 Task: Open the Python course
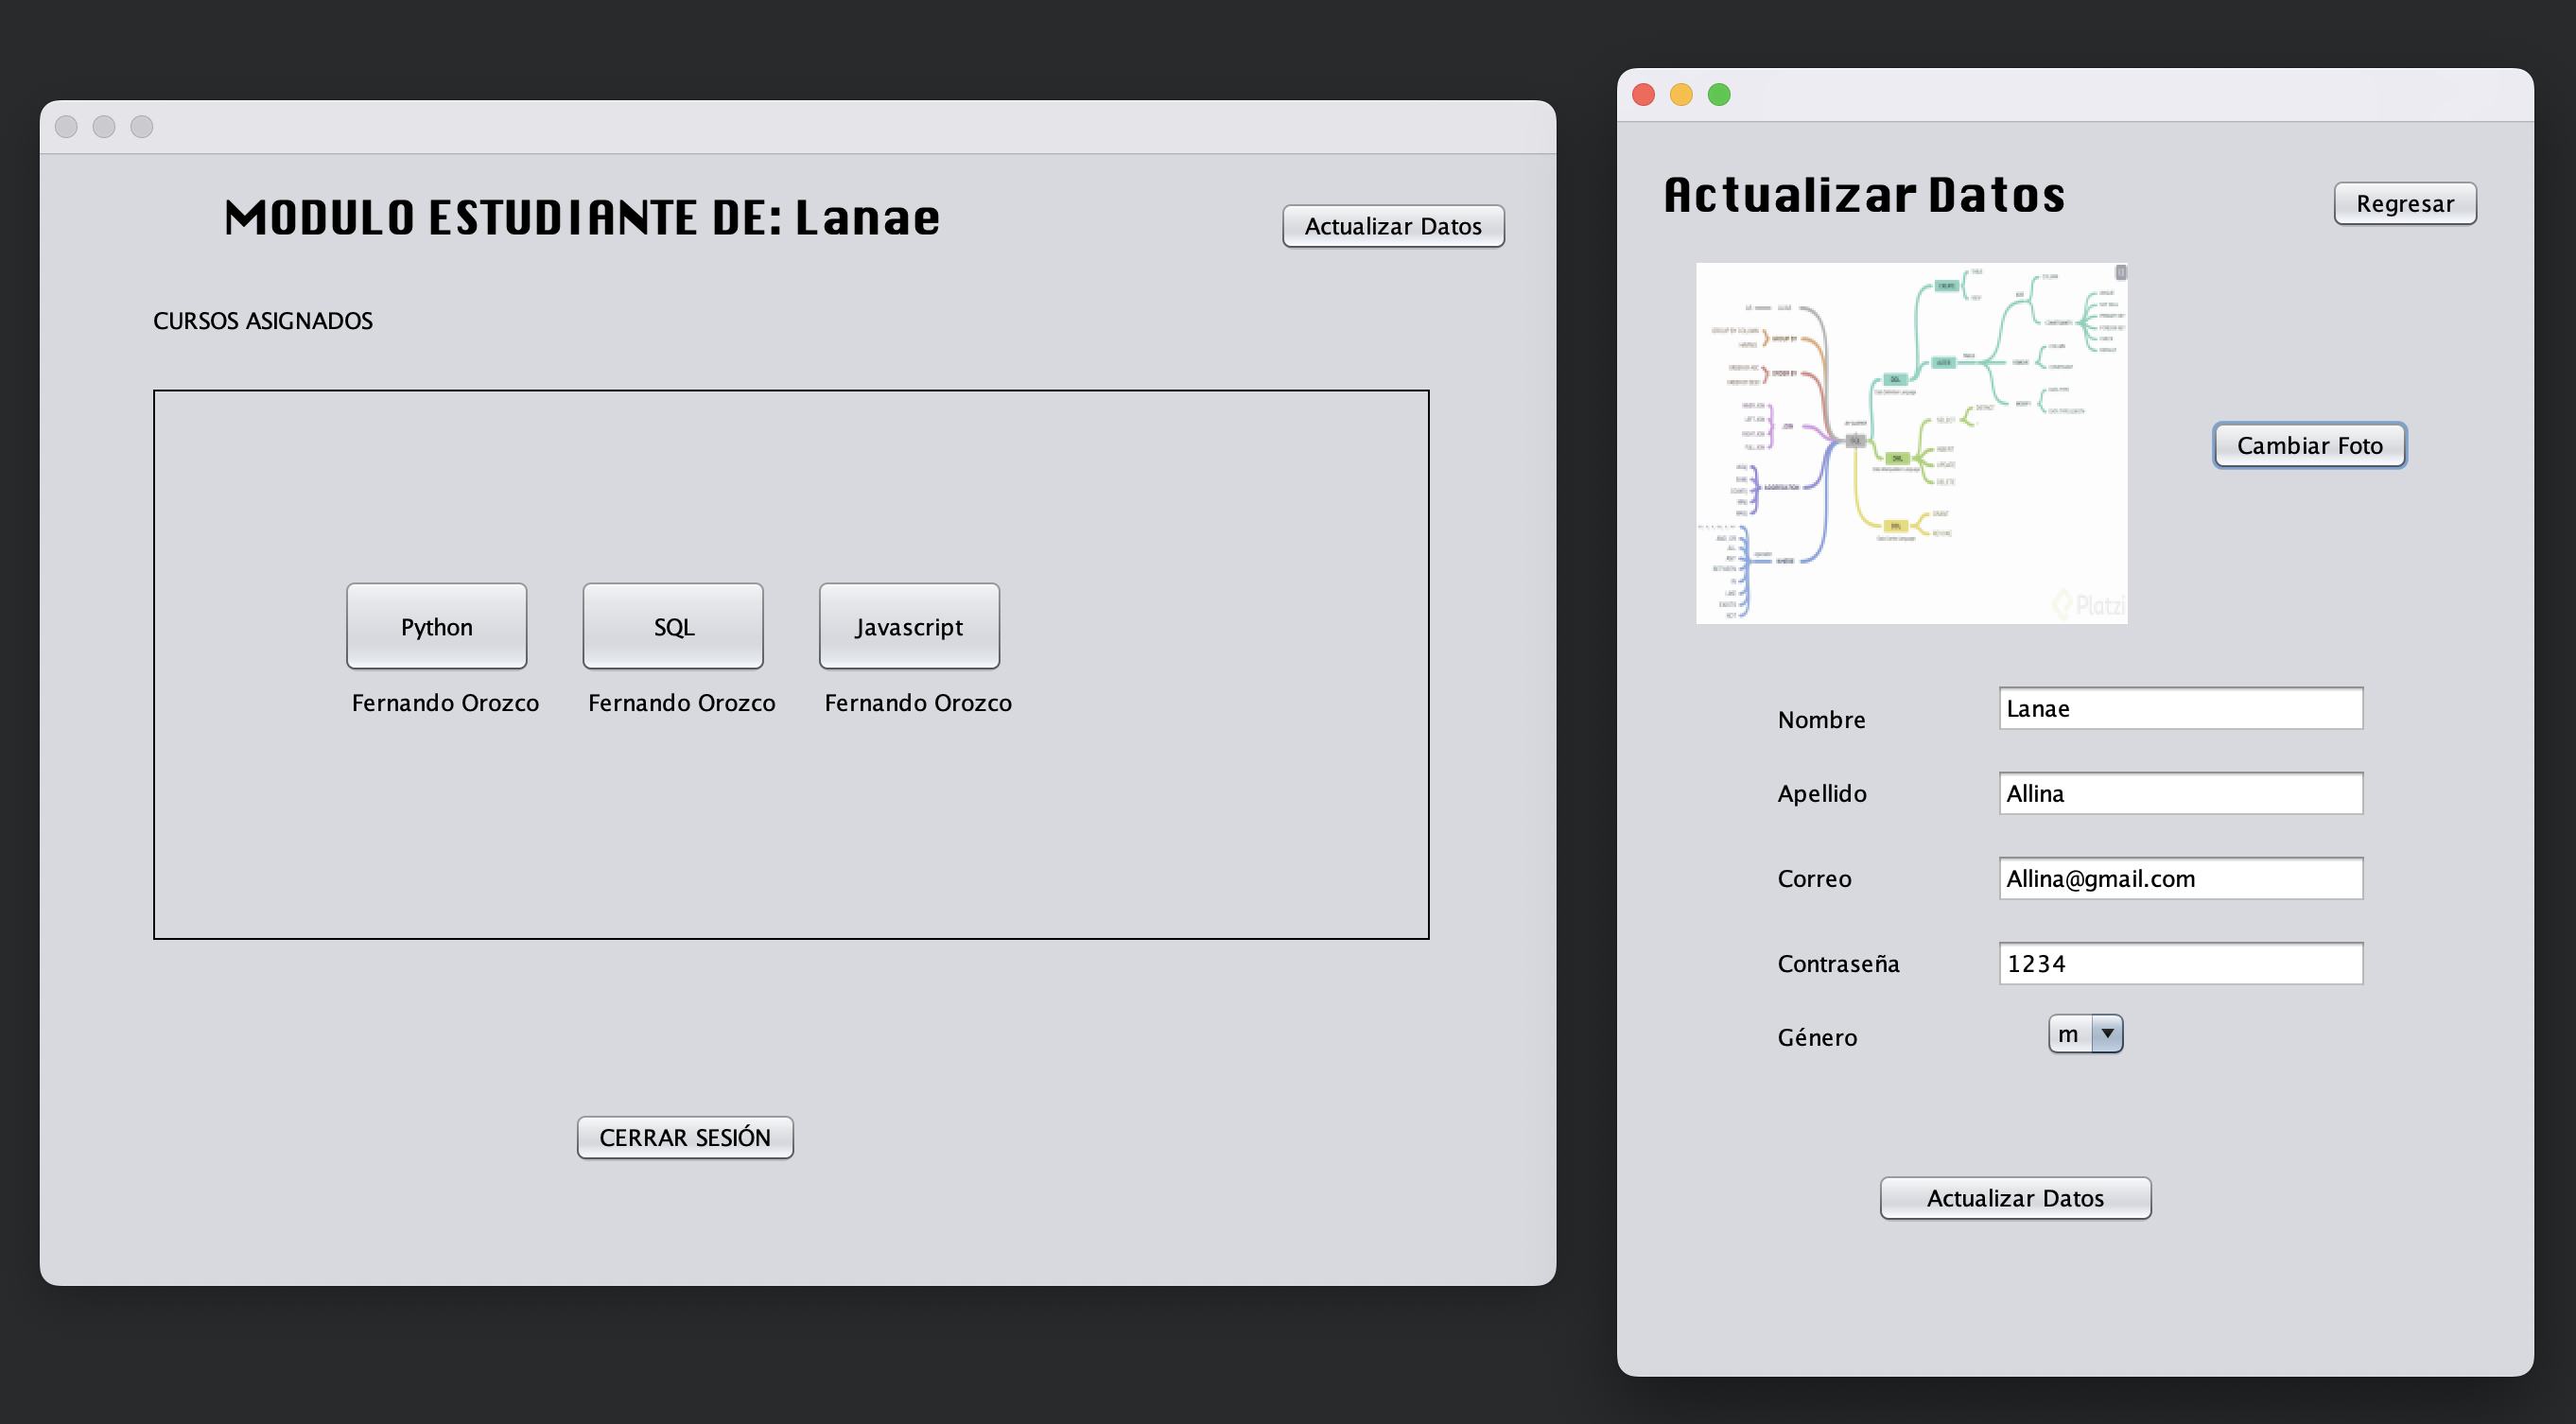(436, 626)
